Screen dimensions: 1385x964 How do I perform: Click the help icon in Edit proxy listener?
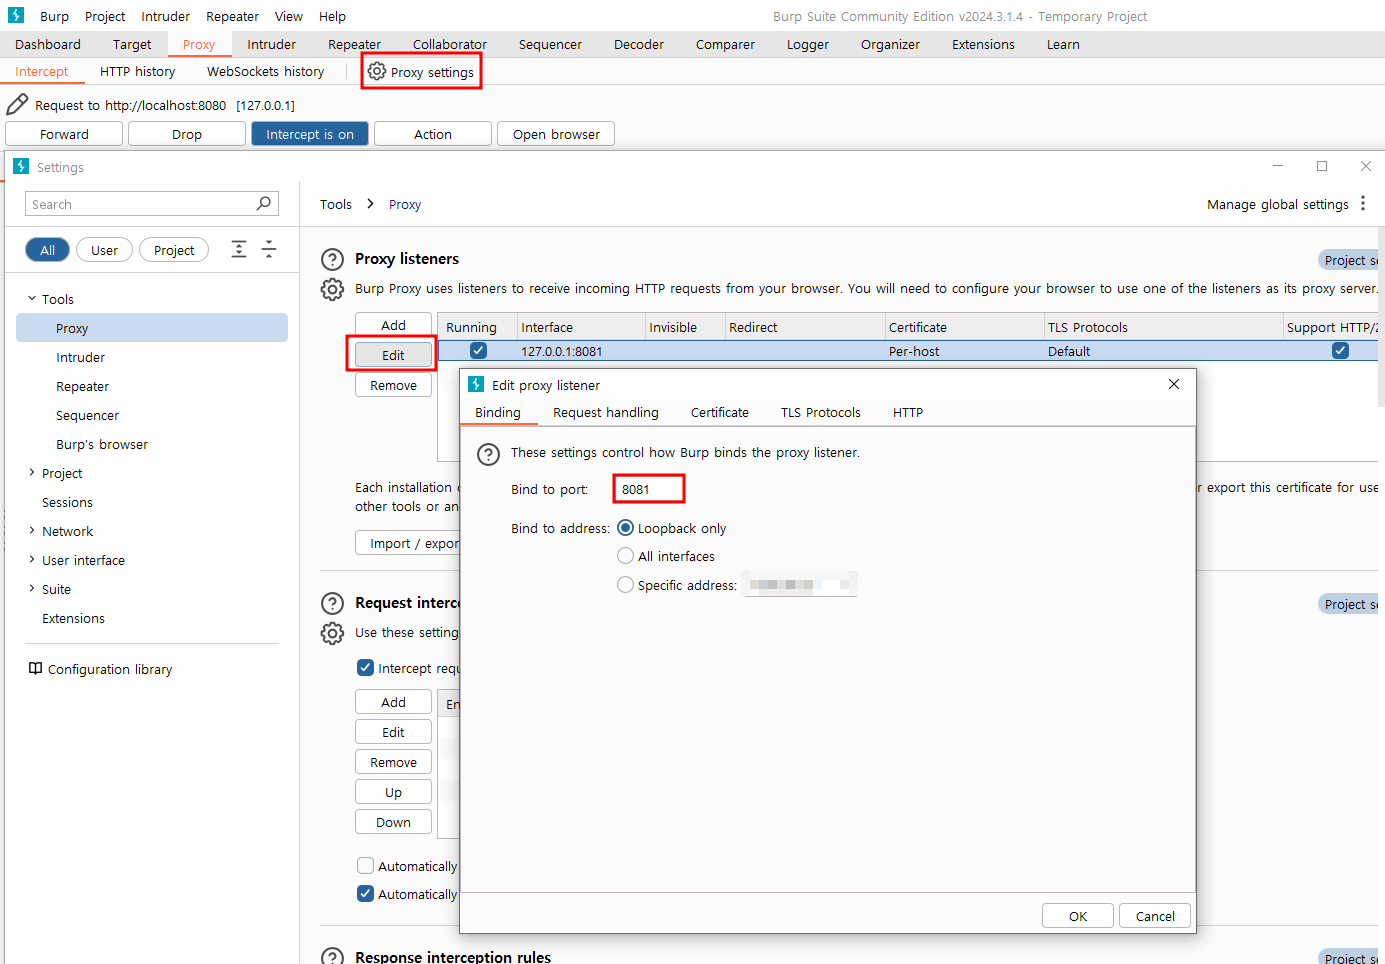click(x=488, y=454)
